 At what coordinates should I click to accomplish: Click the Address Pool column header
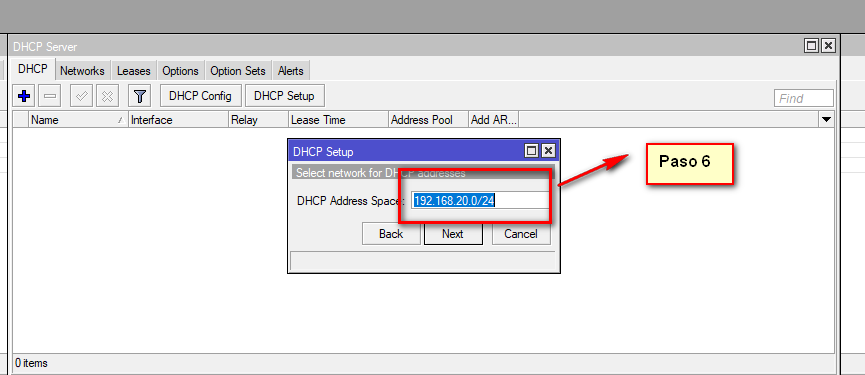pyautogui.click(x=428, y=120)
